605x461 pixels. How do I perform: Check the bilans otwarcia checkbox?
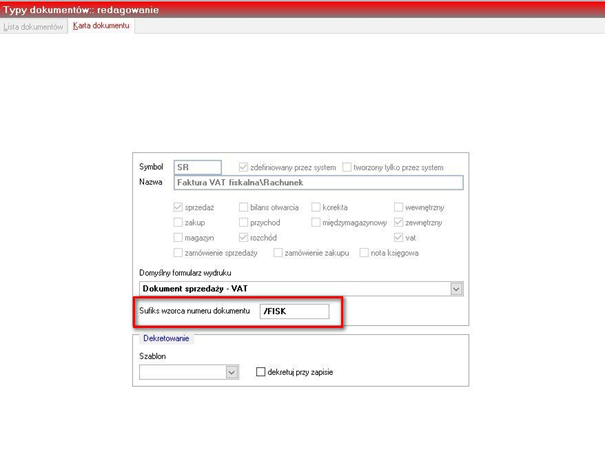coord(243,207)
